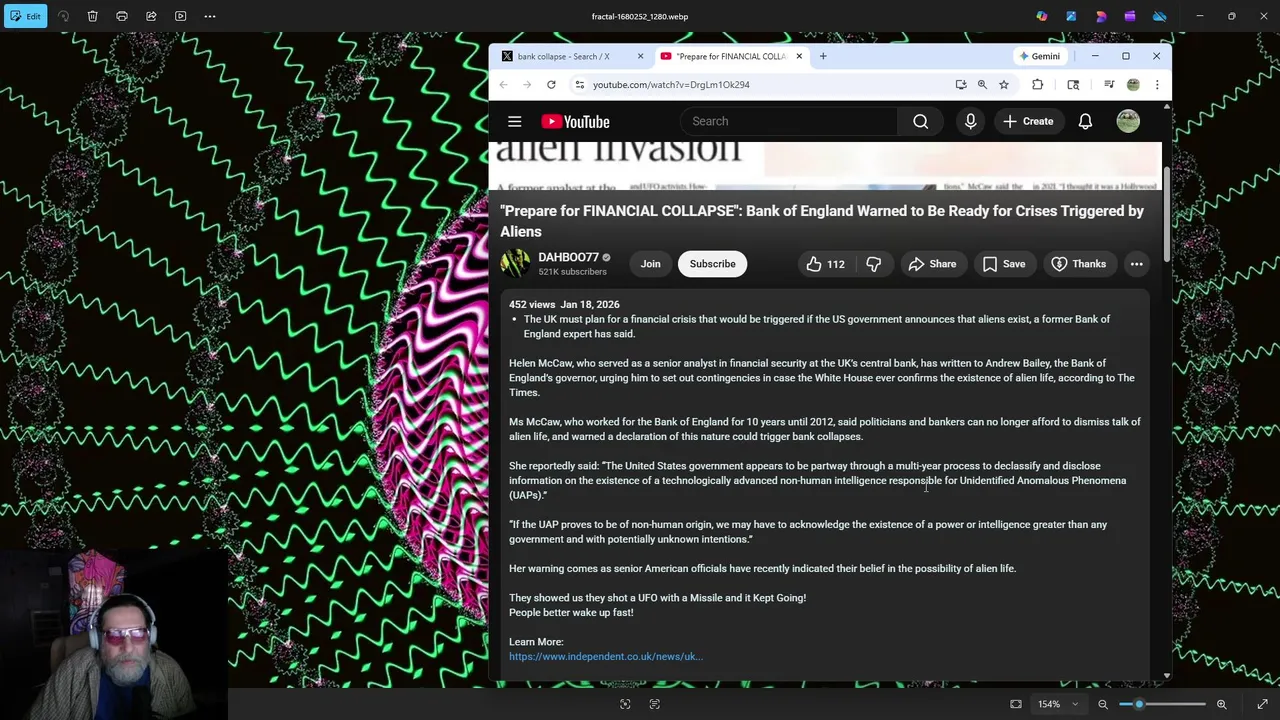The height and width of the screenshot is (720, 1280).
Task: Click the rotate image icon in Photos
Action: (64, 16)
